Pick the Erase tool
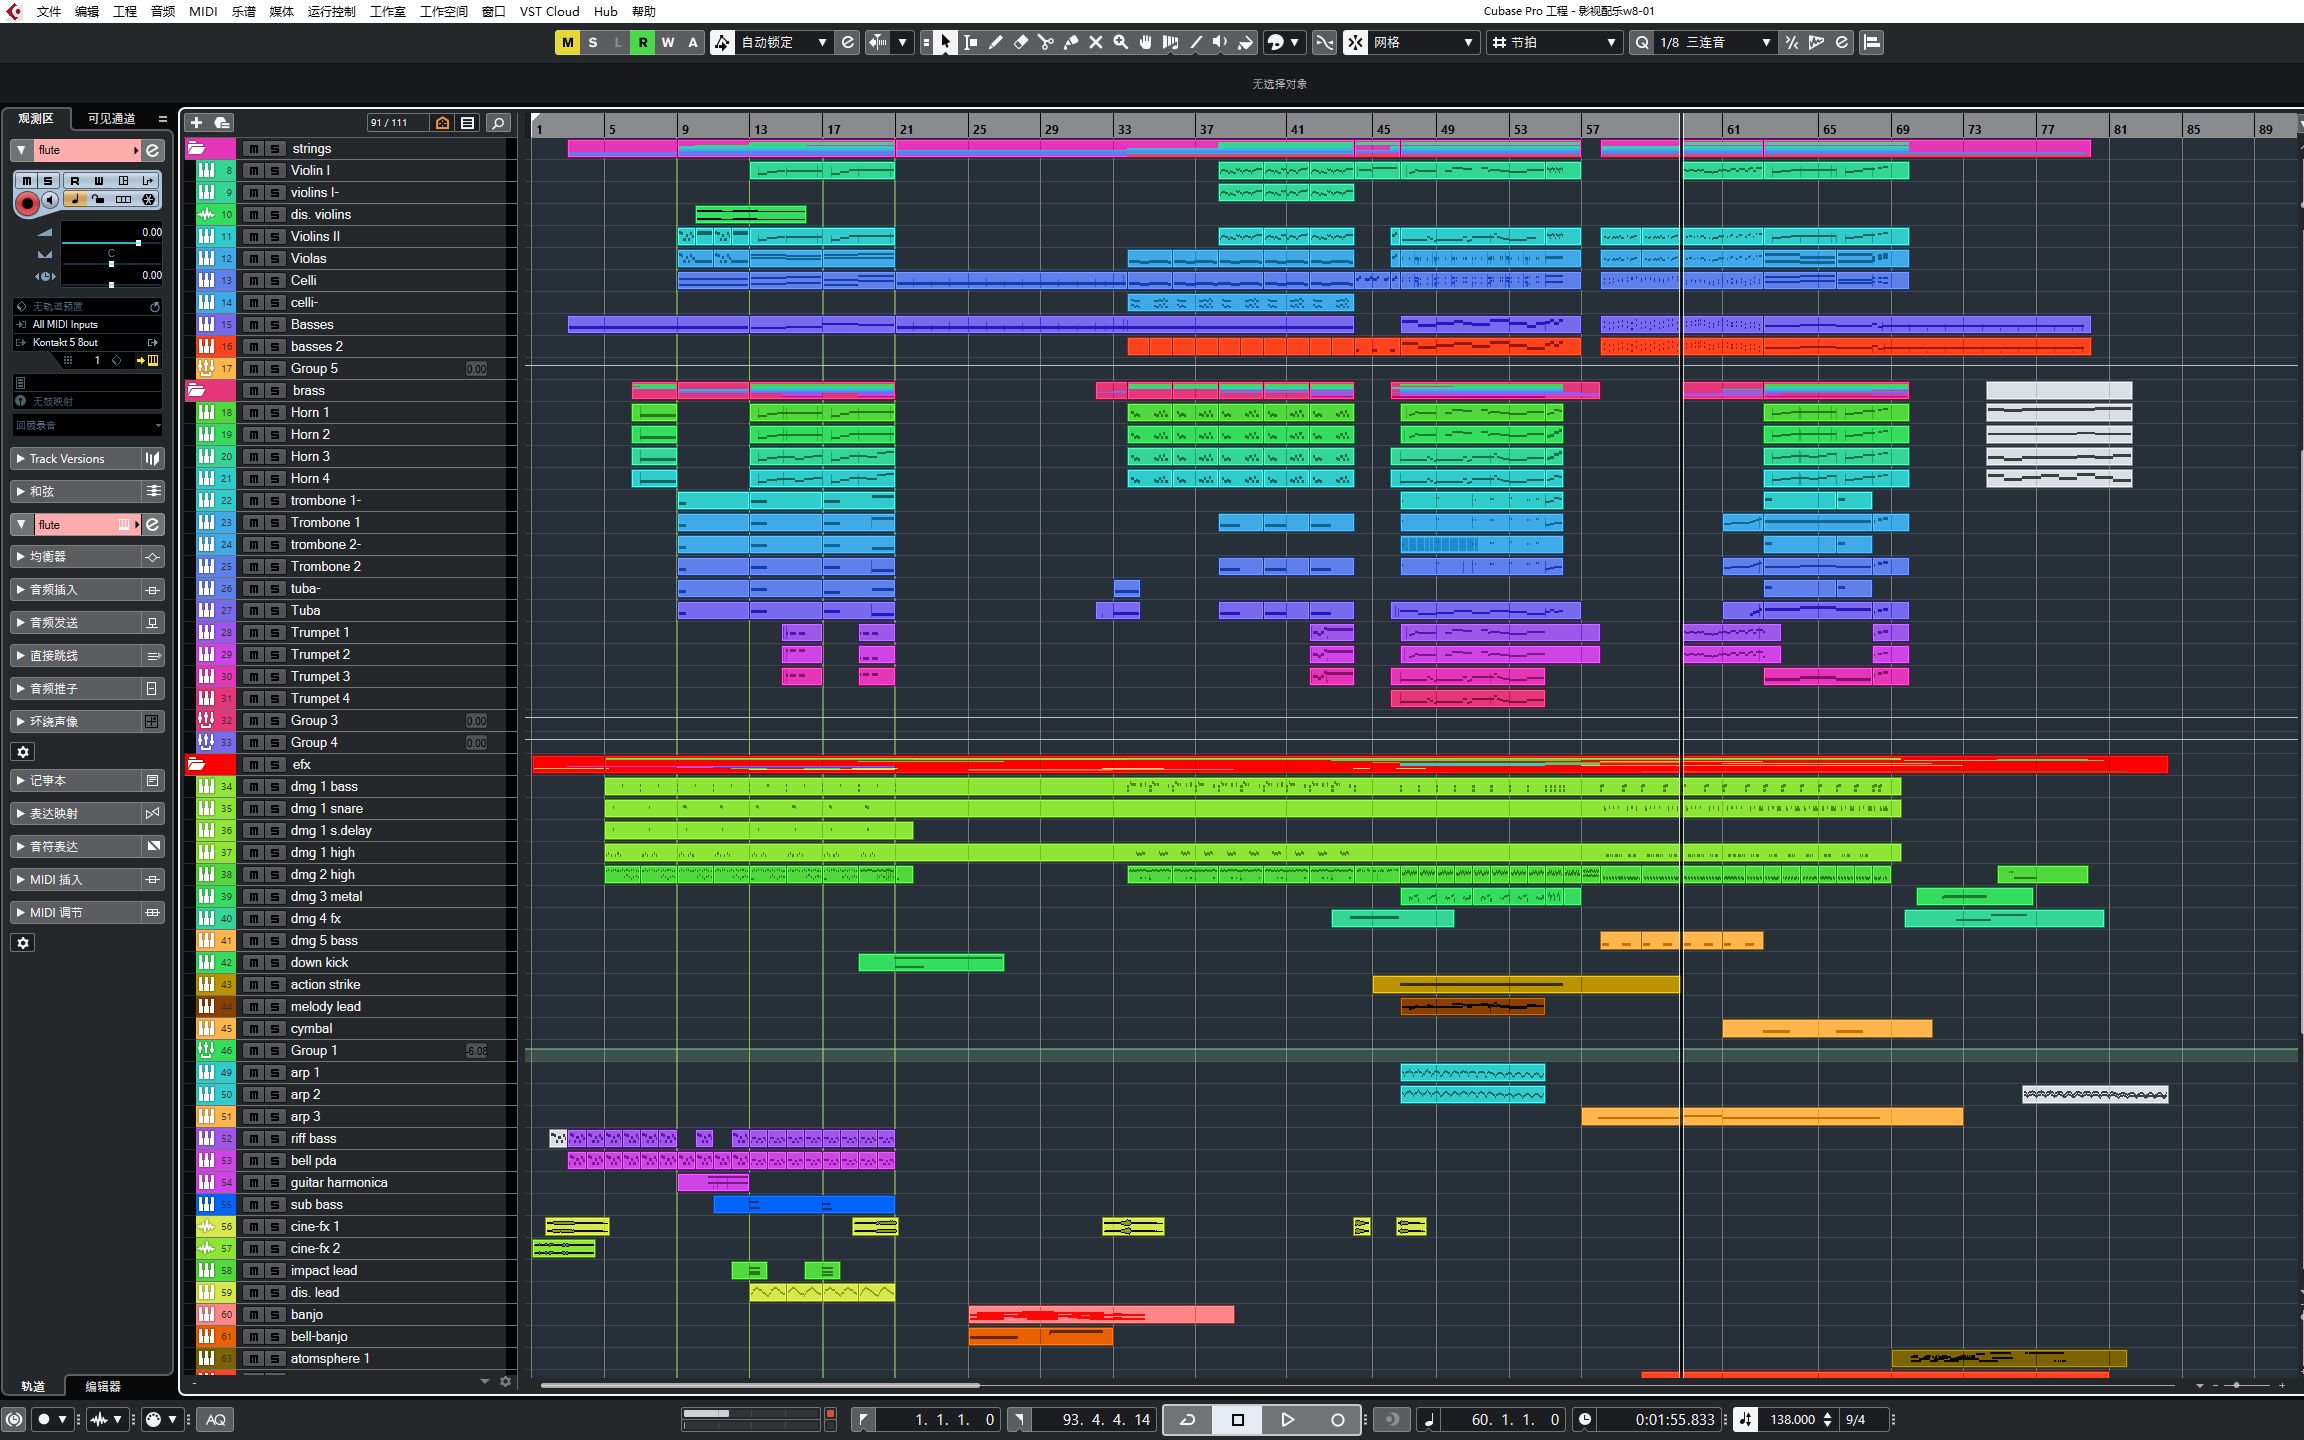Image resolution: width=2304 pixels, height=1440 pixels. pos(1020,42)
